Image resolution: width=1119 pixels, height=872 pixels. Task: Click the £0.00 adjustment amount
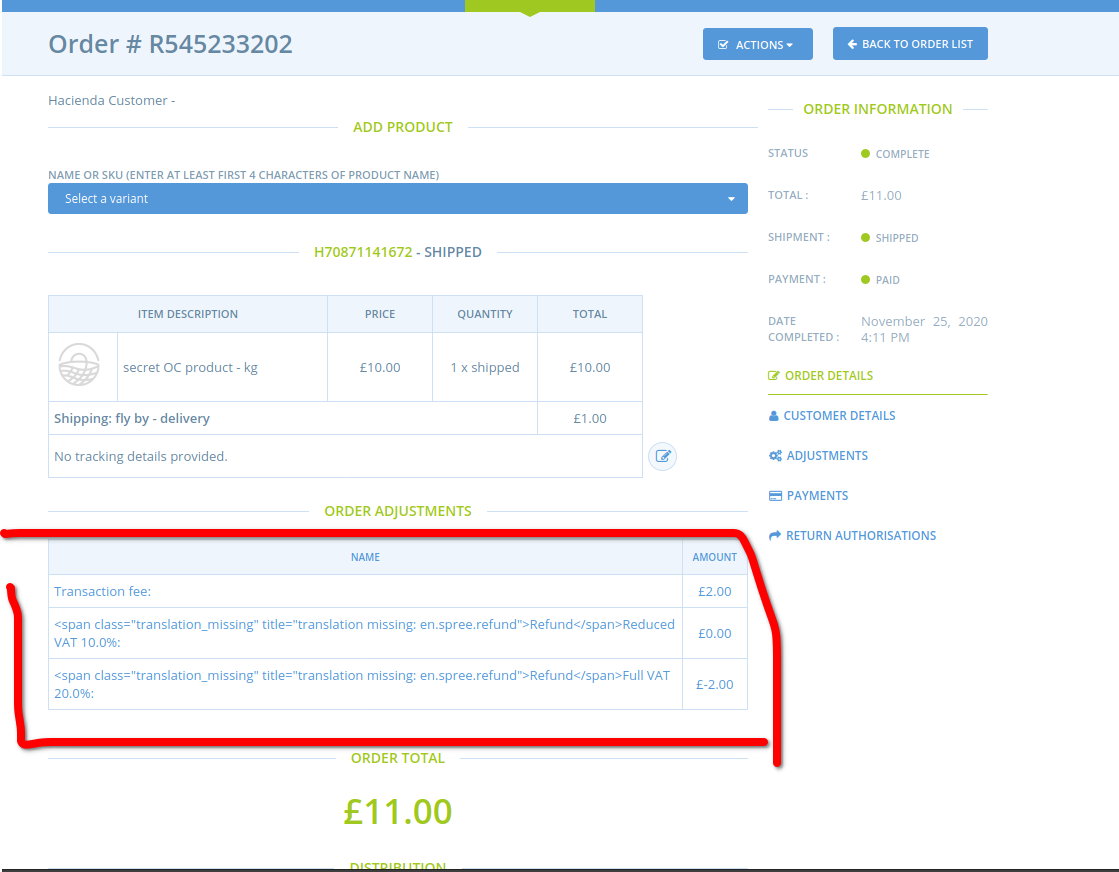coord(714,634)
